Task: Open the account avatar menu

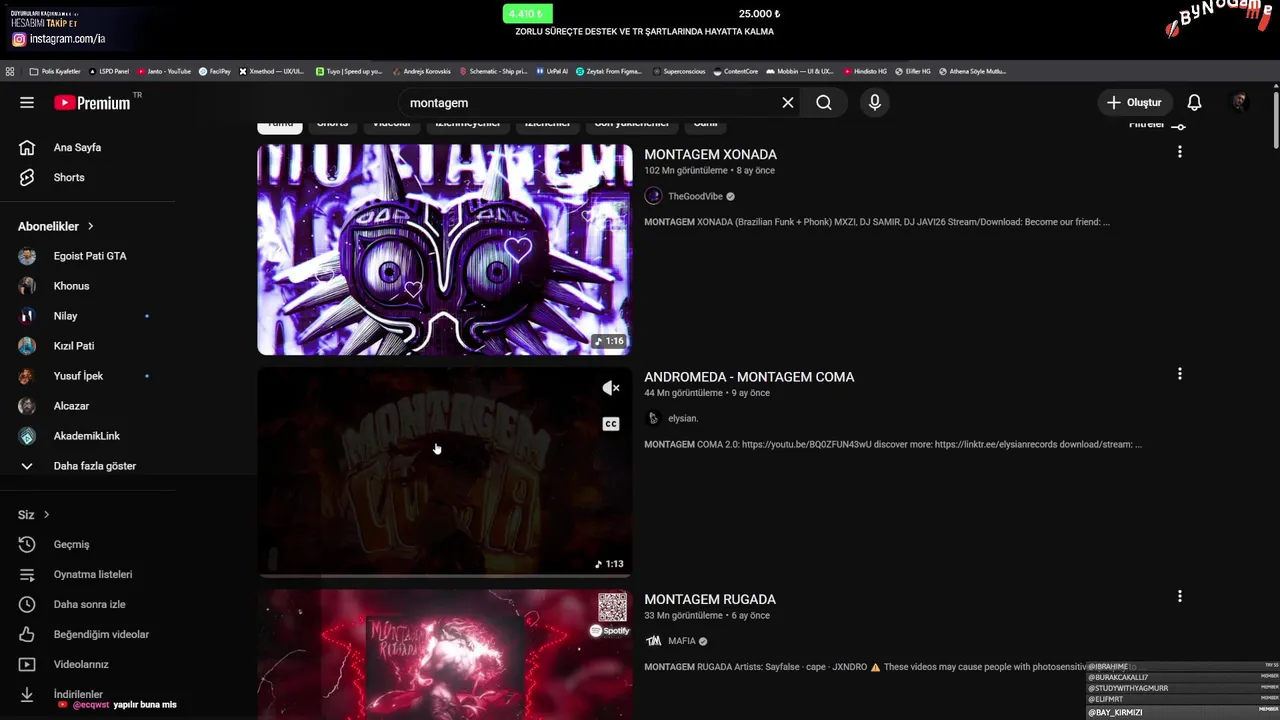Action: pos(1240,102)
